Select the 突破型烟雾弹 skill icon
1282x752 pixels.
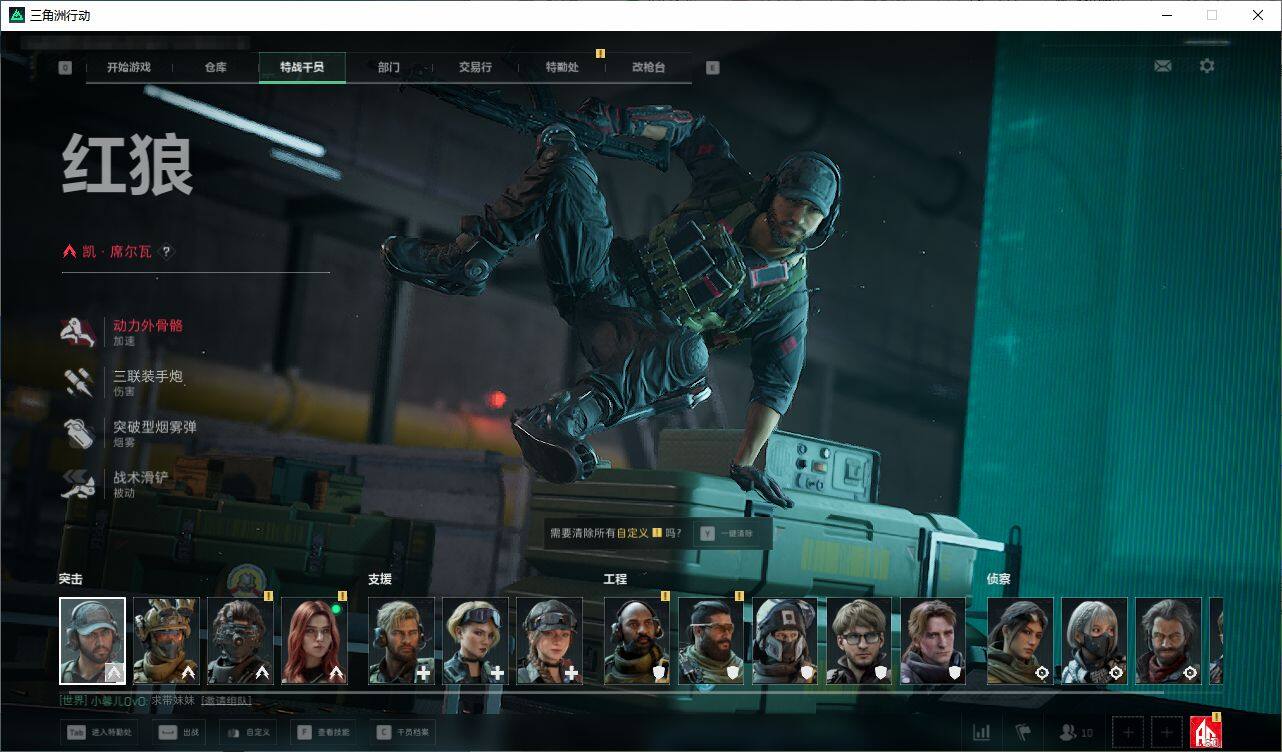click(78, 434)
